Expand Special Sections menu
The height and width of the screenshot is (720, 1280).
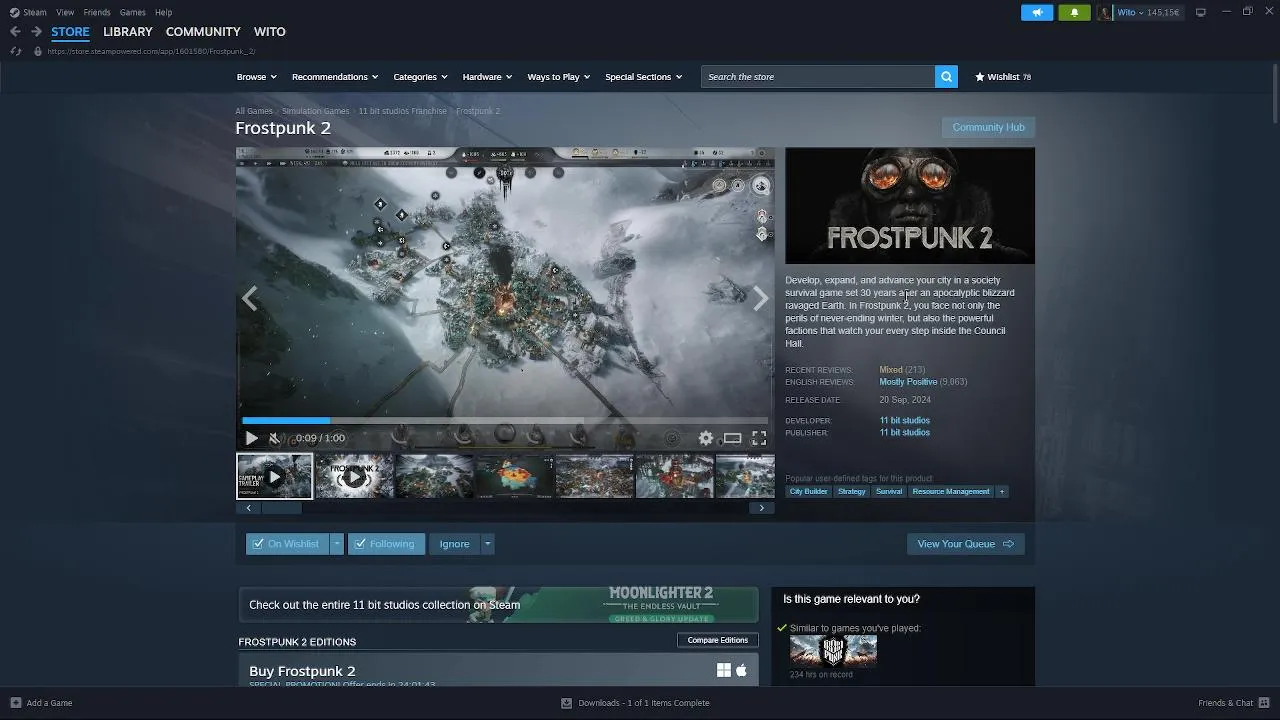click(643, 77)
